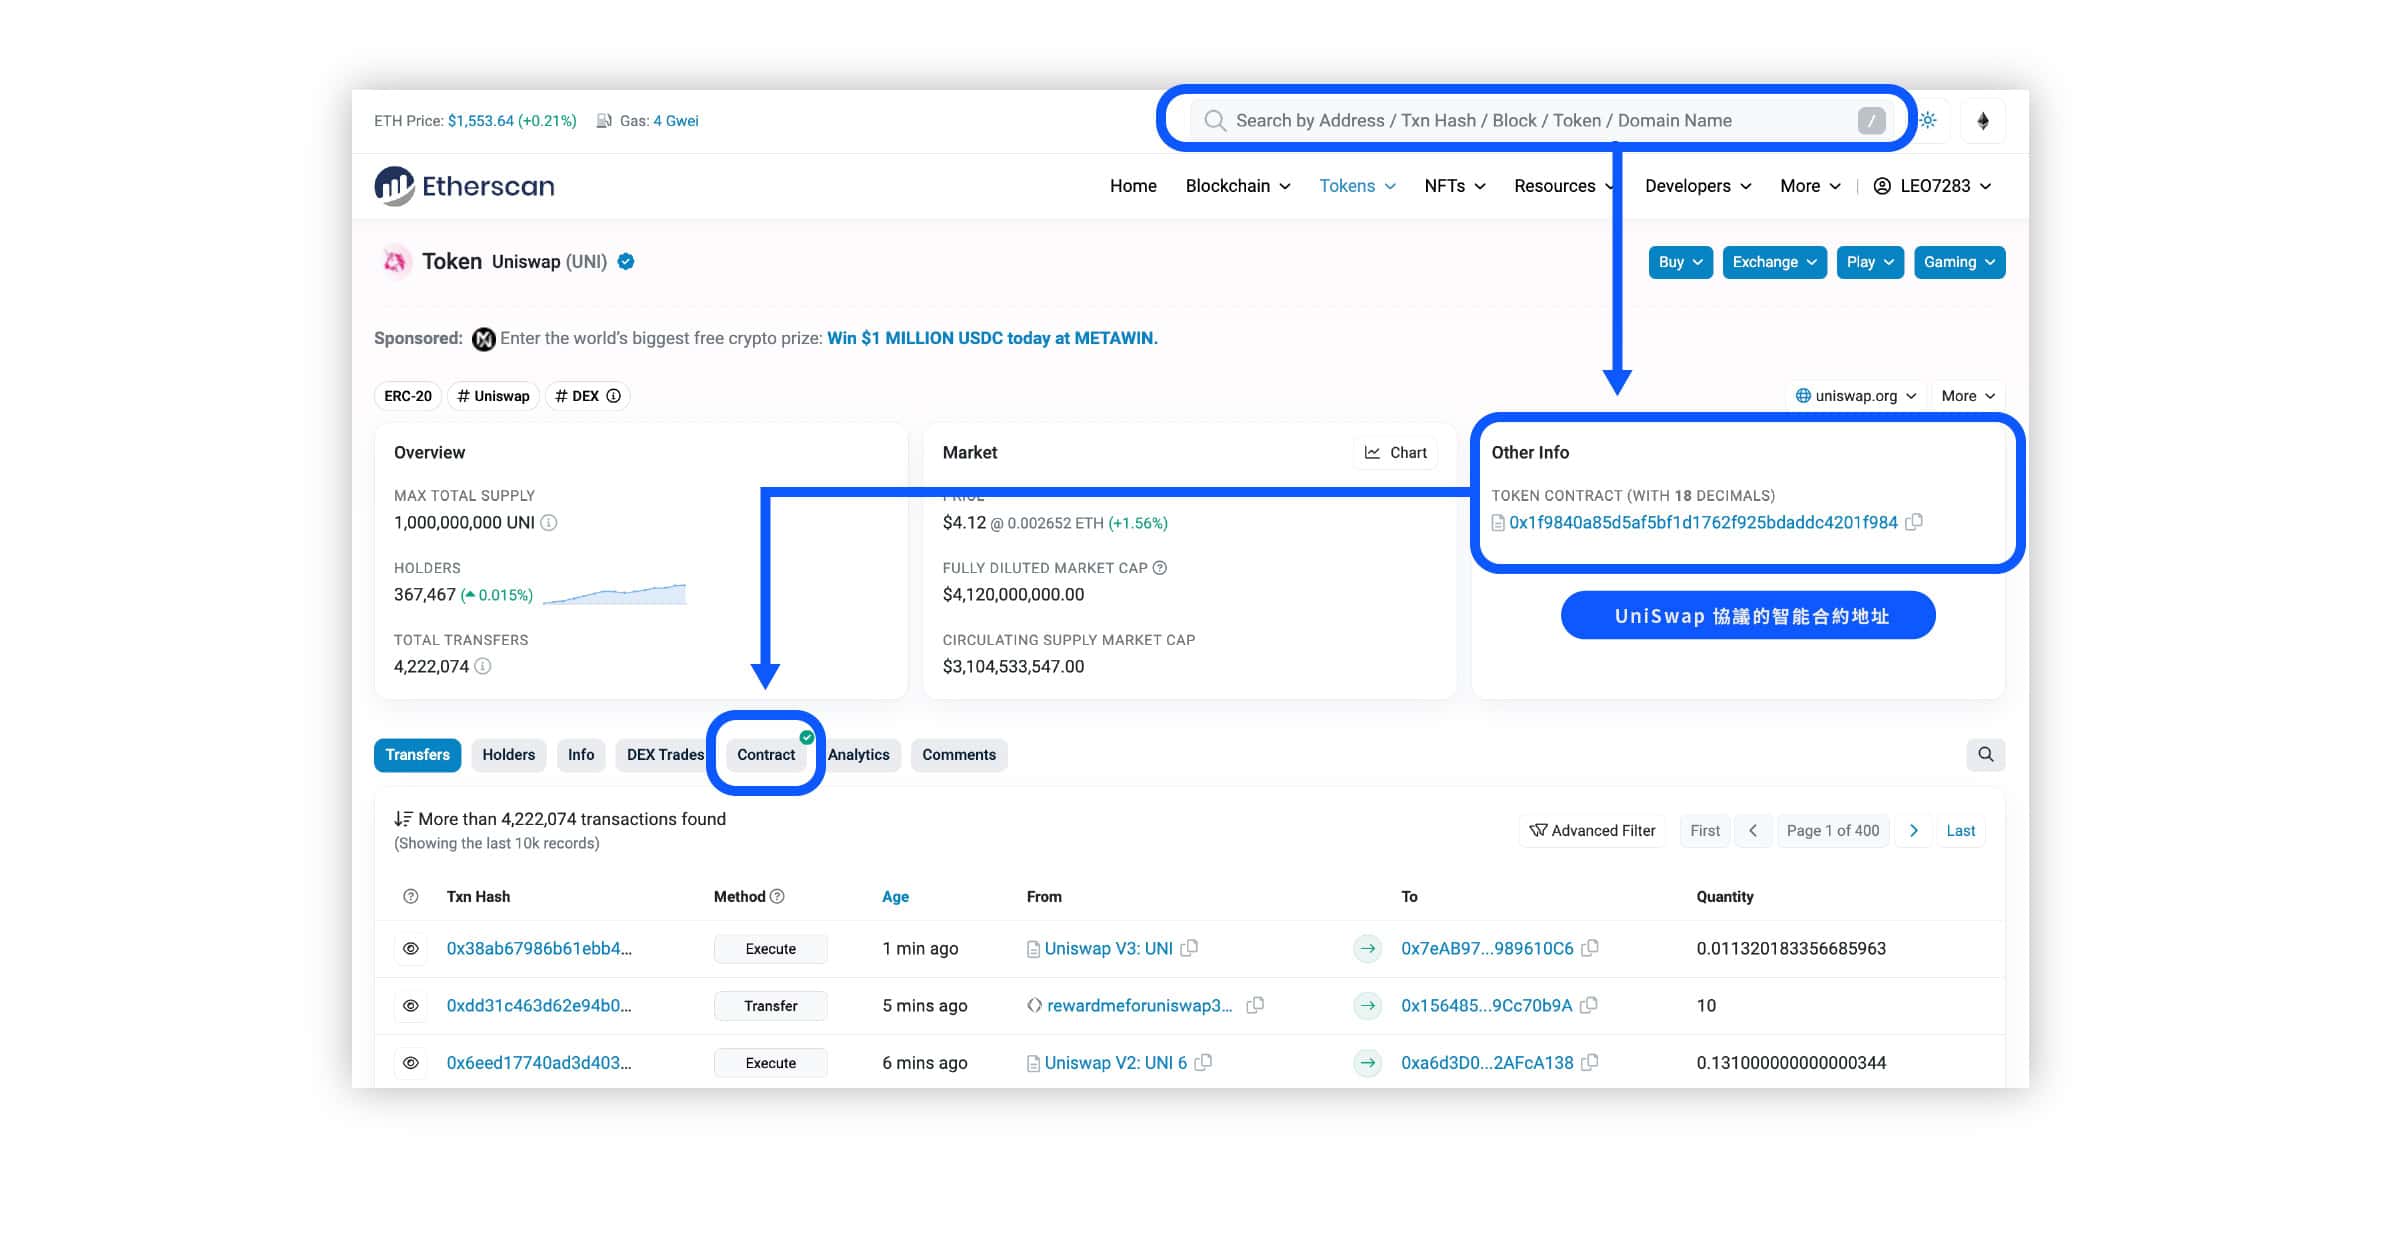Preview transaction 0x38ab67986b61ebb4 with eye icon
Viewport: 2400px width, 1256px height.
410,949
